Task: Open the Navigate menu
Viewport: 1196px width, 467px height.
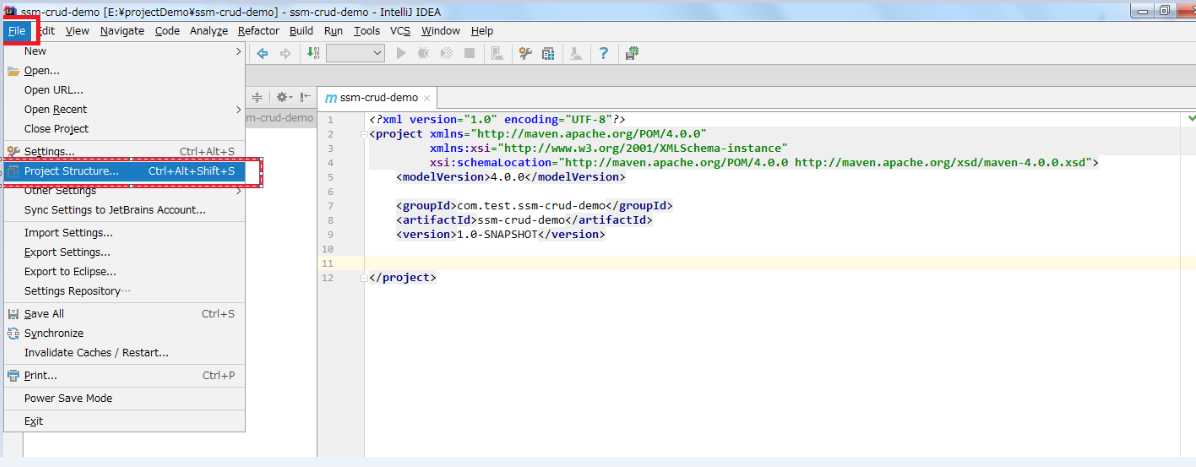Action: [x=122, y=31]
